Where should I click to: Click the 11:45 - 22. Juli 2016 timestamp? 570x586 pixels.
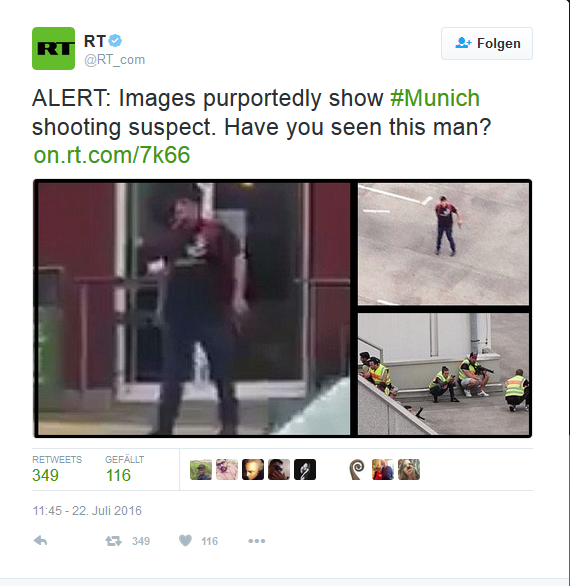point(87,511)
